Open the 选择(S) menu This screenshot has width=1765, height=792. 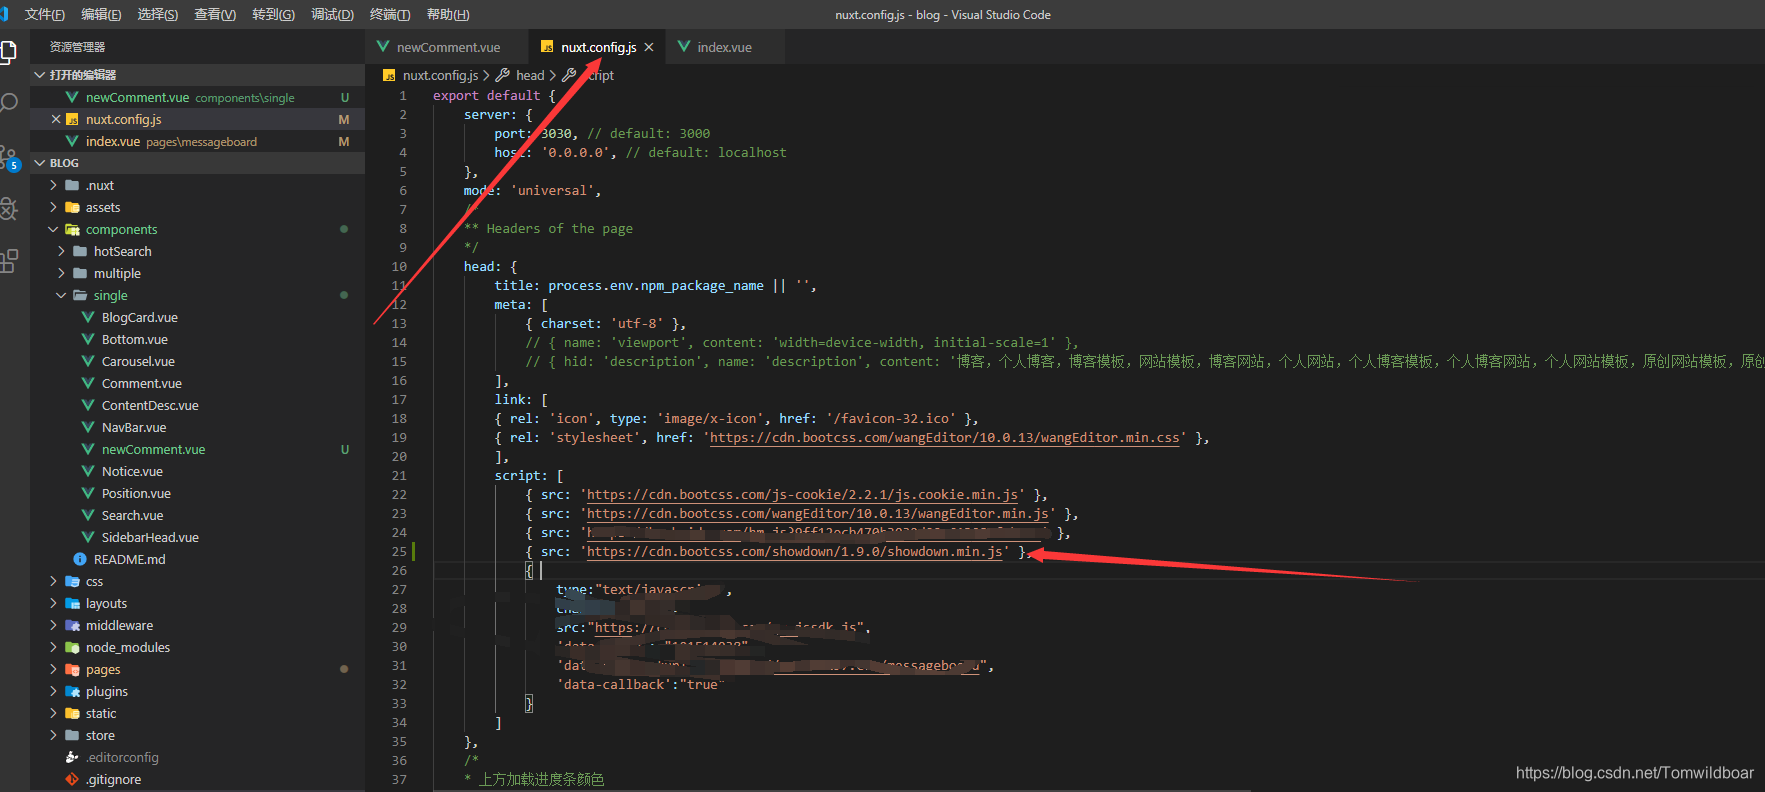click(x=158, y=14)
